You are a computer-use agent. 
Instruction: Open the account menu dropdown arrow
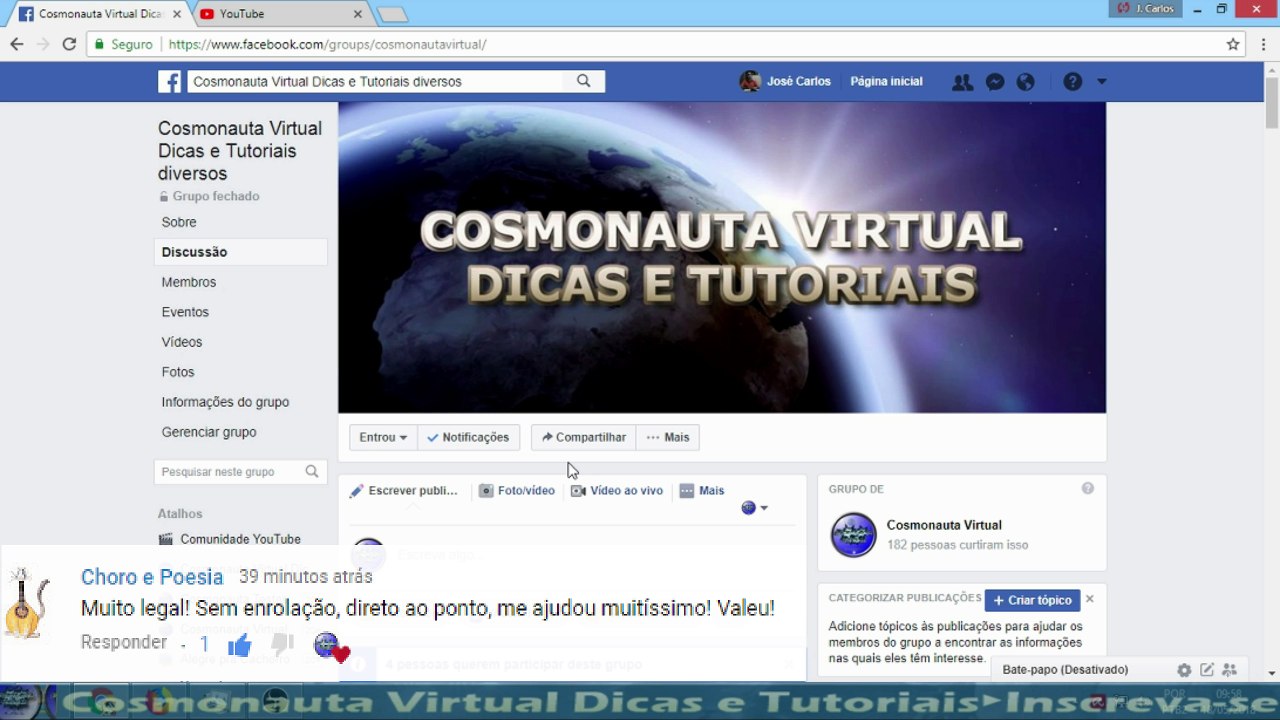tap(1101, 82)
